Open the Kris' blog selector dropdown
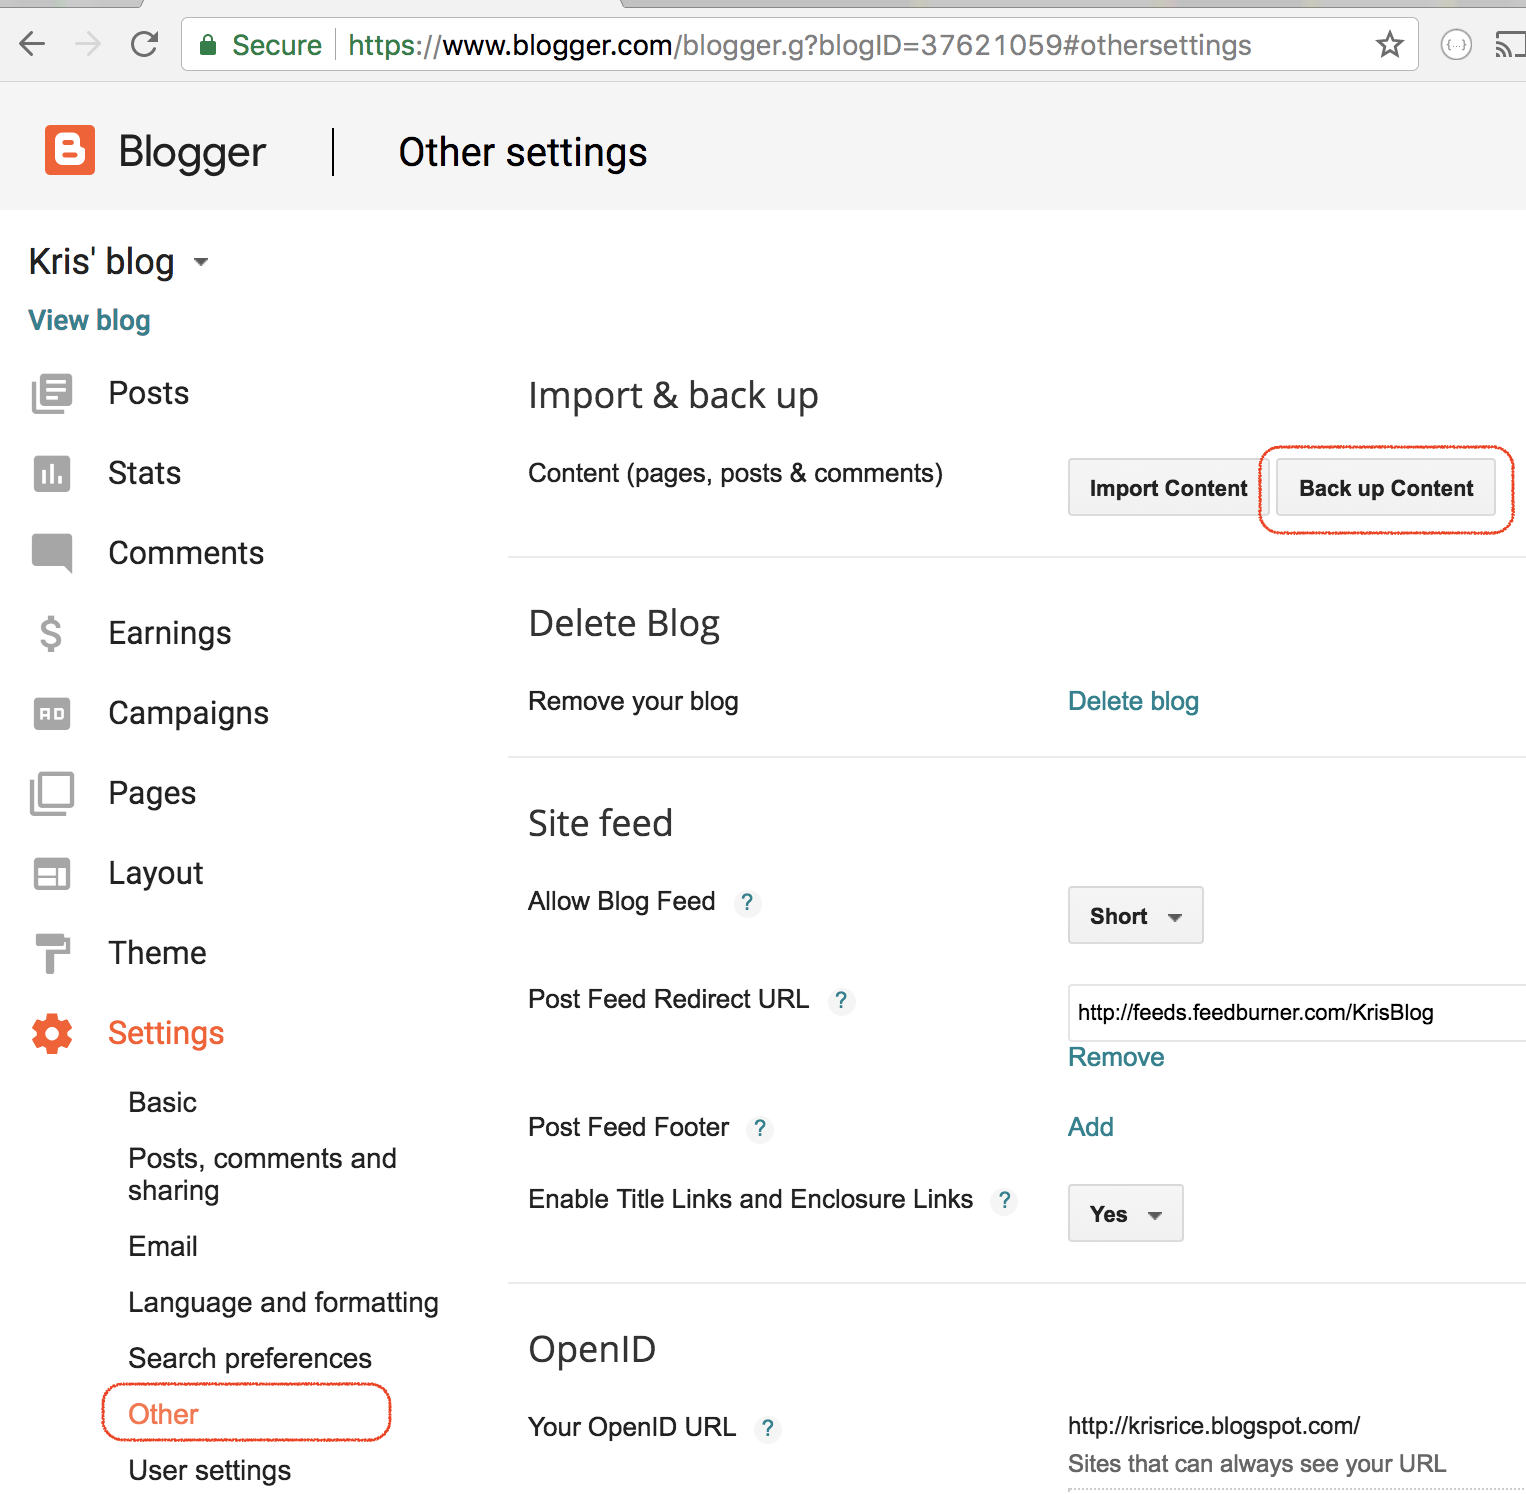Image resolution: width=1526 pixels, height=1494 pixels. click(x=201, y=262)
